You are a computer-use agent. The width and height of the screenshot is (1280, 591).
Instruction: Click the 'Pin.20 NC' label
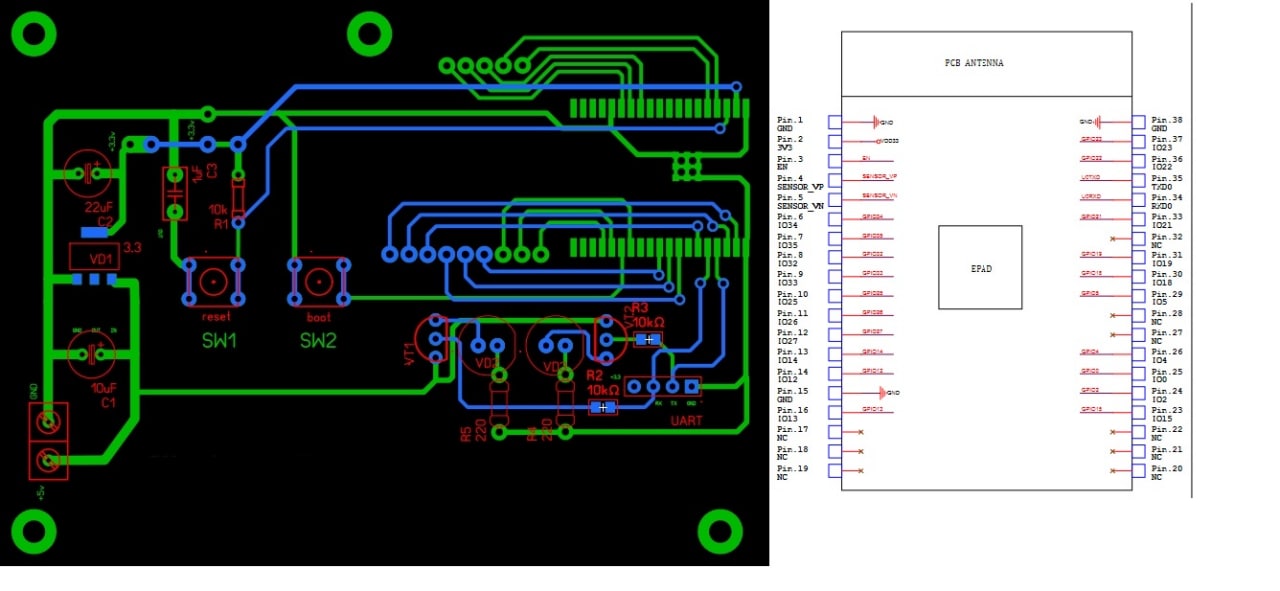[x=1167, y=473]
